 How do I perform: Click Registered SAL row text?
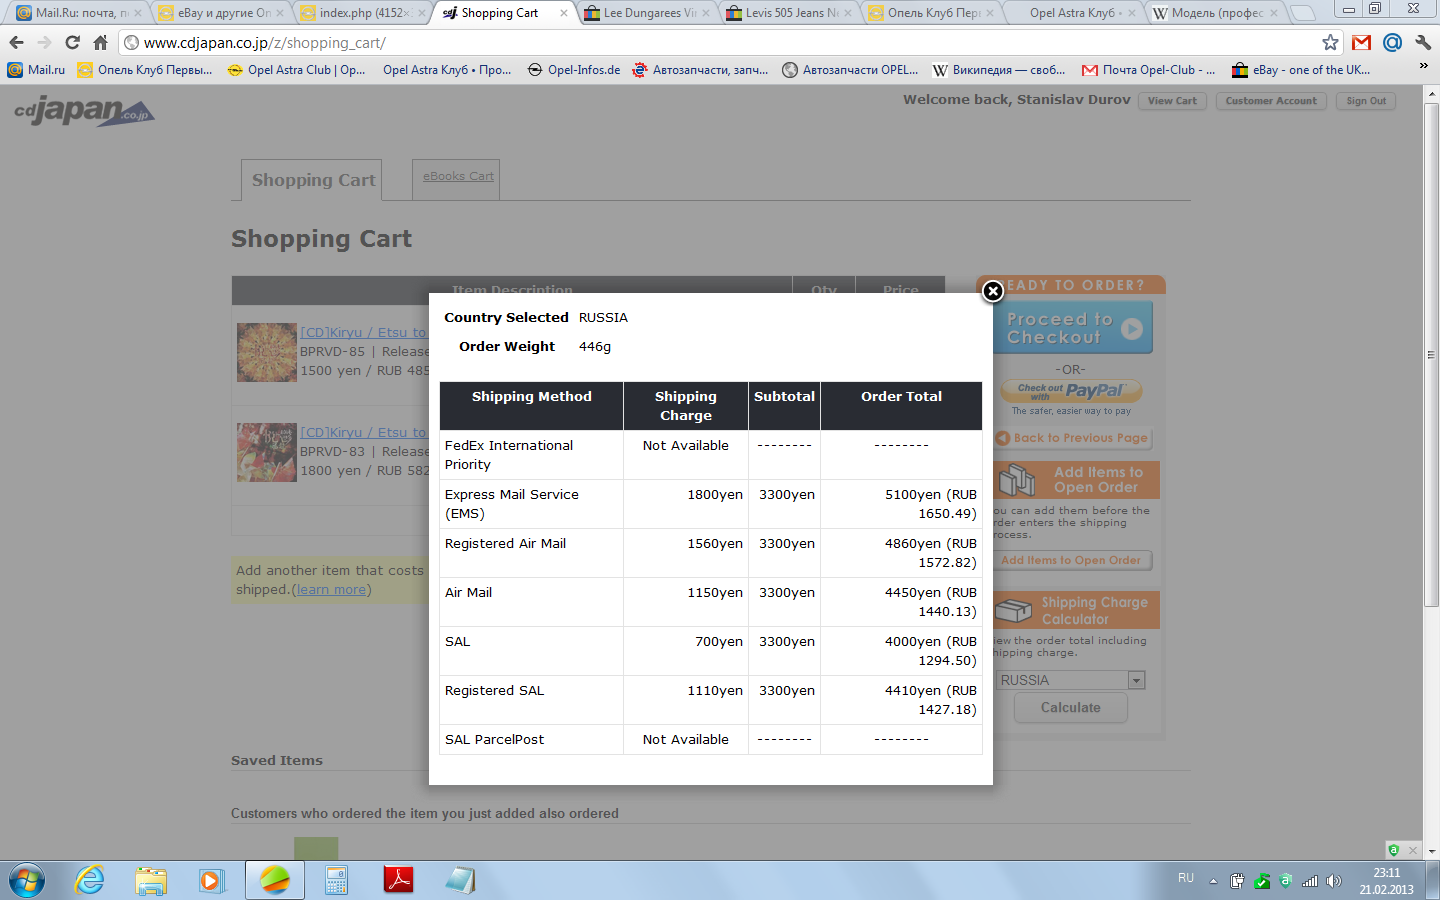pos(494,690)
